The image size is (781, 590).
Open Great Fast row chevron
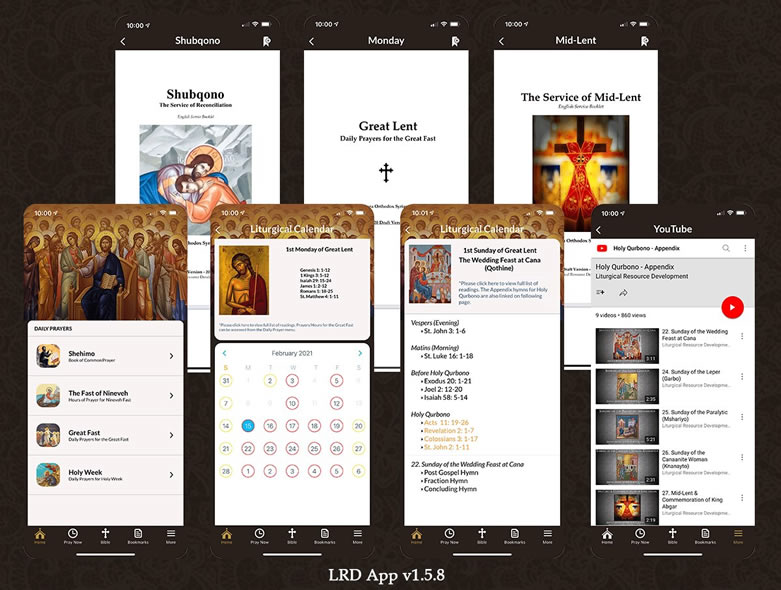171,435
